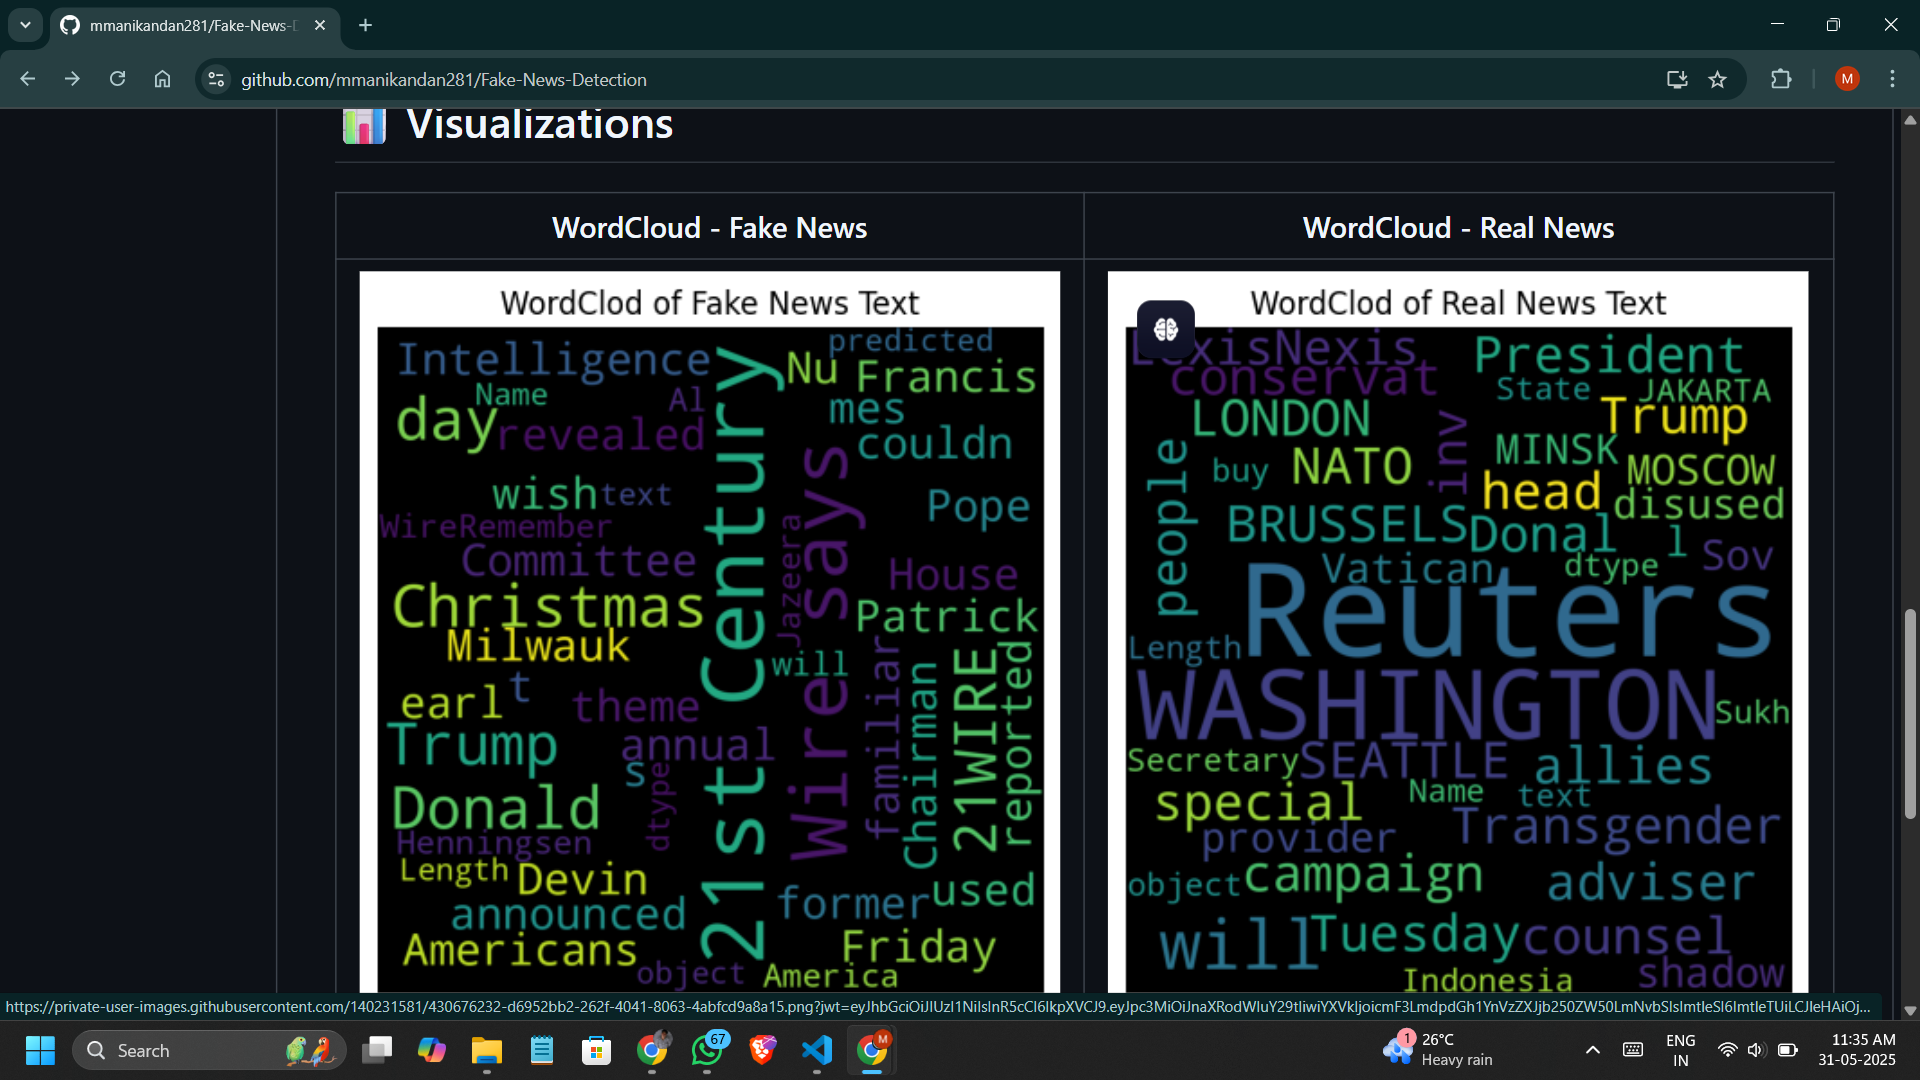Open the Real News word cloud image
This screenshot has height=1080, width=1920.
(x=1458, y=632)
